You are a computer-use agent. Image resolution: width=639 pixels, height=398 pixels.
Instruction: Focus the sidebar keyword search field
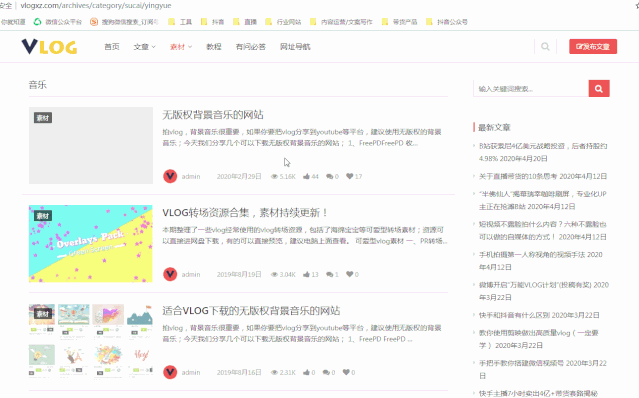click(x=531, y=88)
